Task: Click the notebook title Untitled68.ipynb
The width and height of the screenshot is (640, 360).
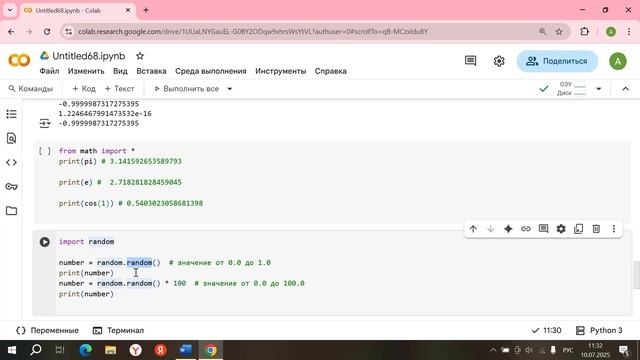Action: tap(89, 56)
